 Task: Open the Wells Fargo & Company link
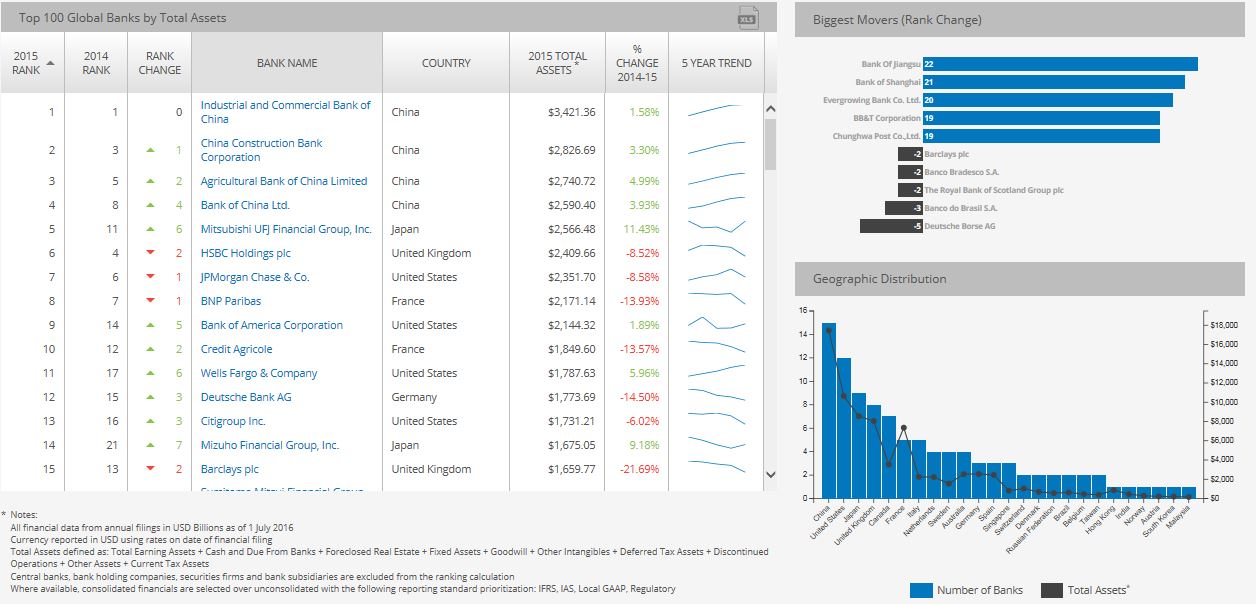point(259,373)
